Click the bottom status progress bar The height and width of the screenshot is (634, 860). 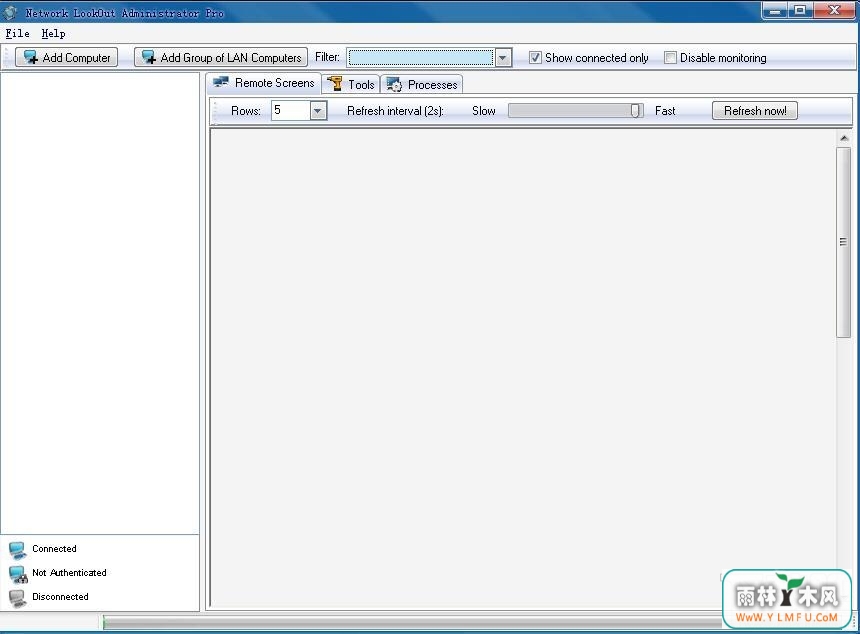pos(411,622)
